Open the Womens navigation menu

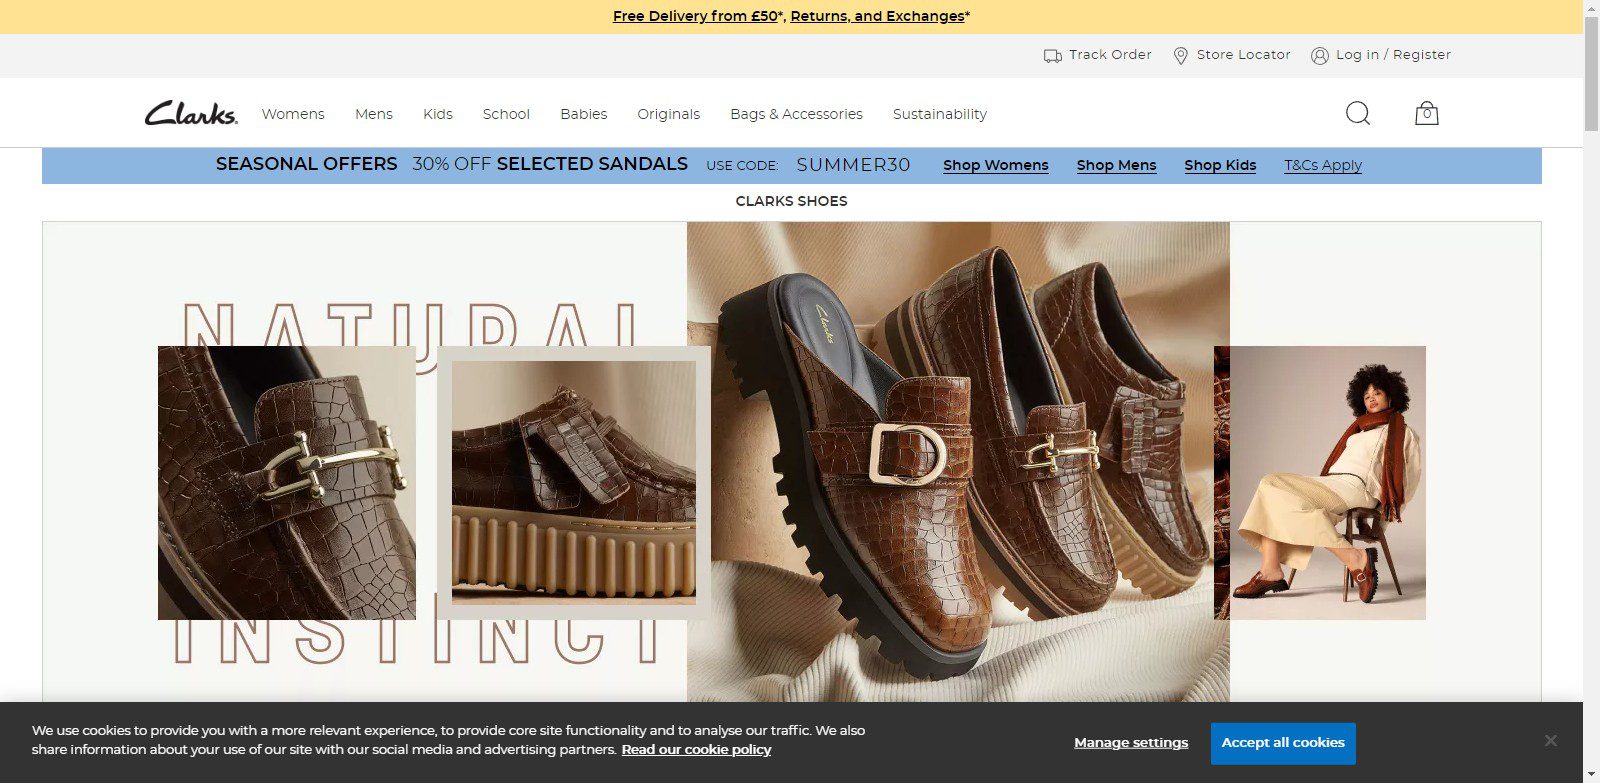pos(293,114)
